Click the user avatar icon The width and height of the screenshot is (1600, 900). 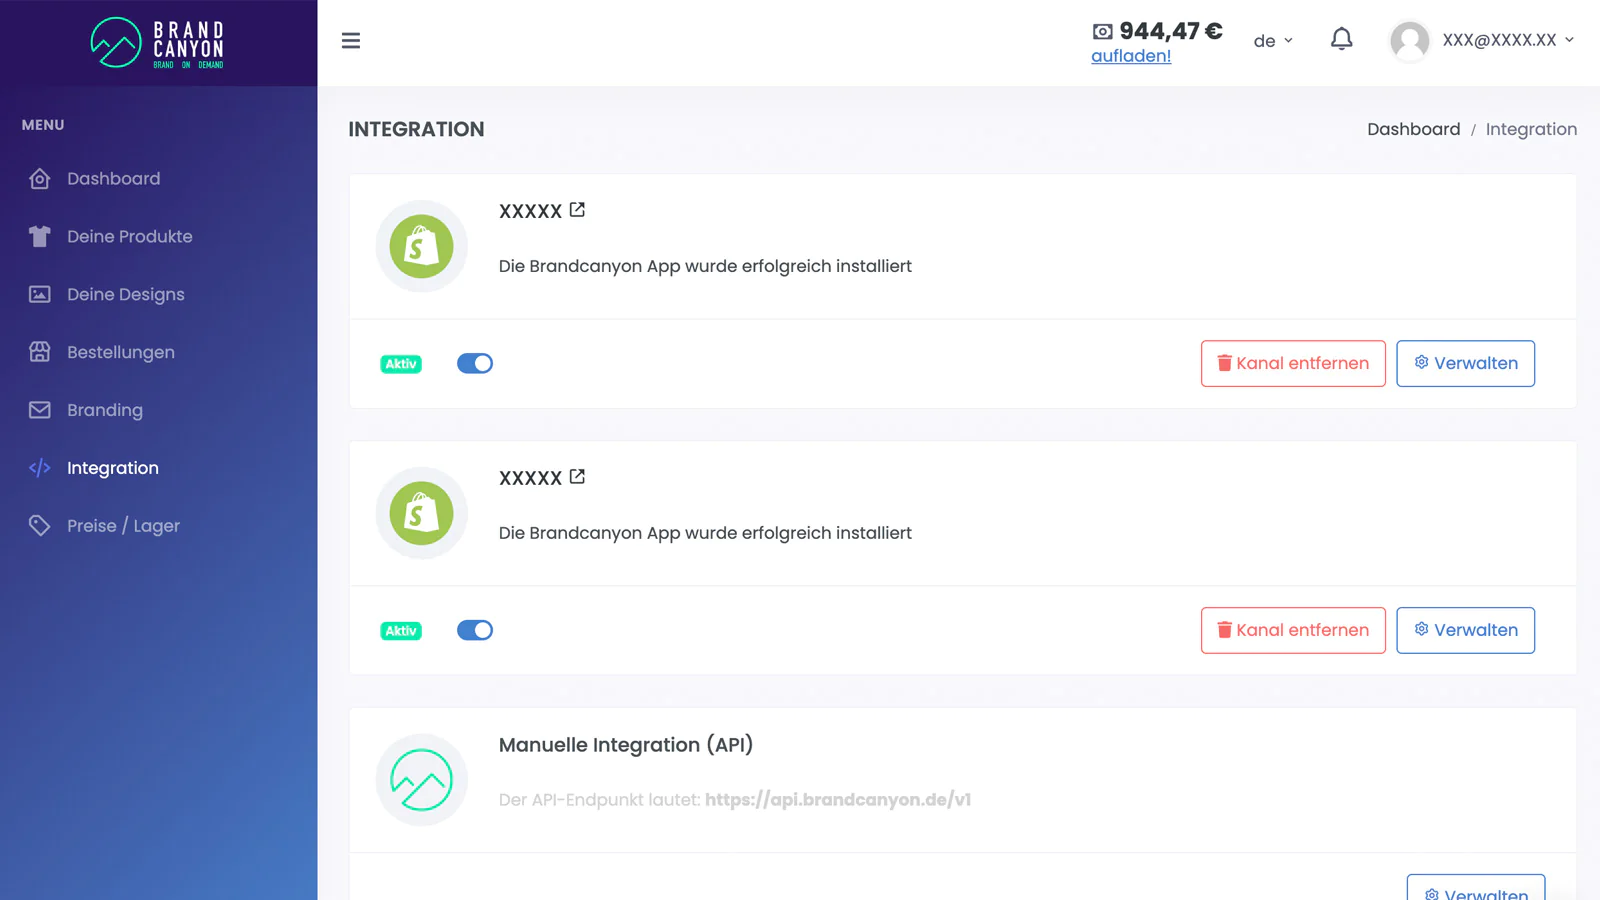(1409, 41)
